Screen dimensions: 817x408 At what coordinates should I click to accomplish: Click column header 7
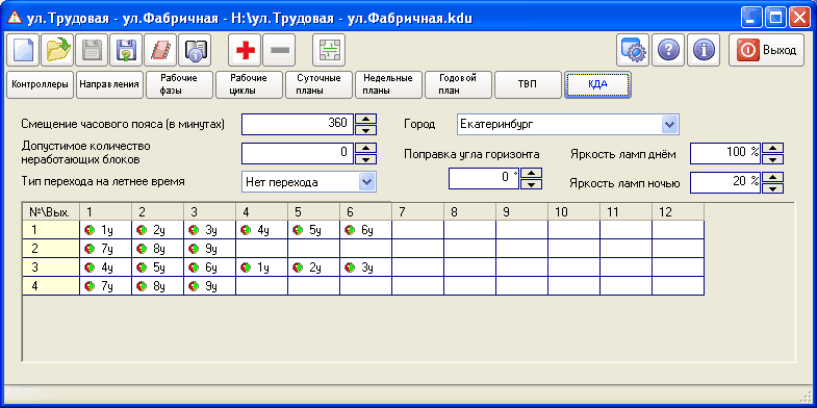click(418, 212)
